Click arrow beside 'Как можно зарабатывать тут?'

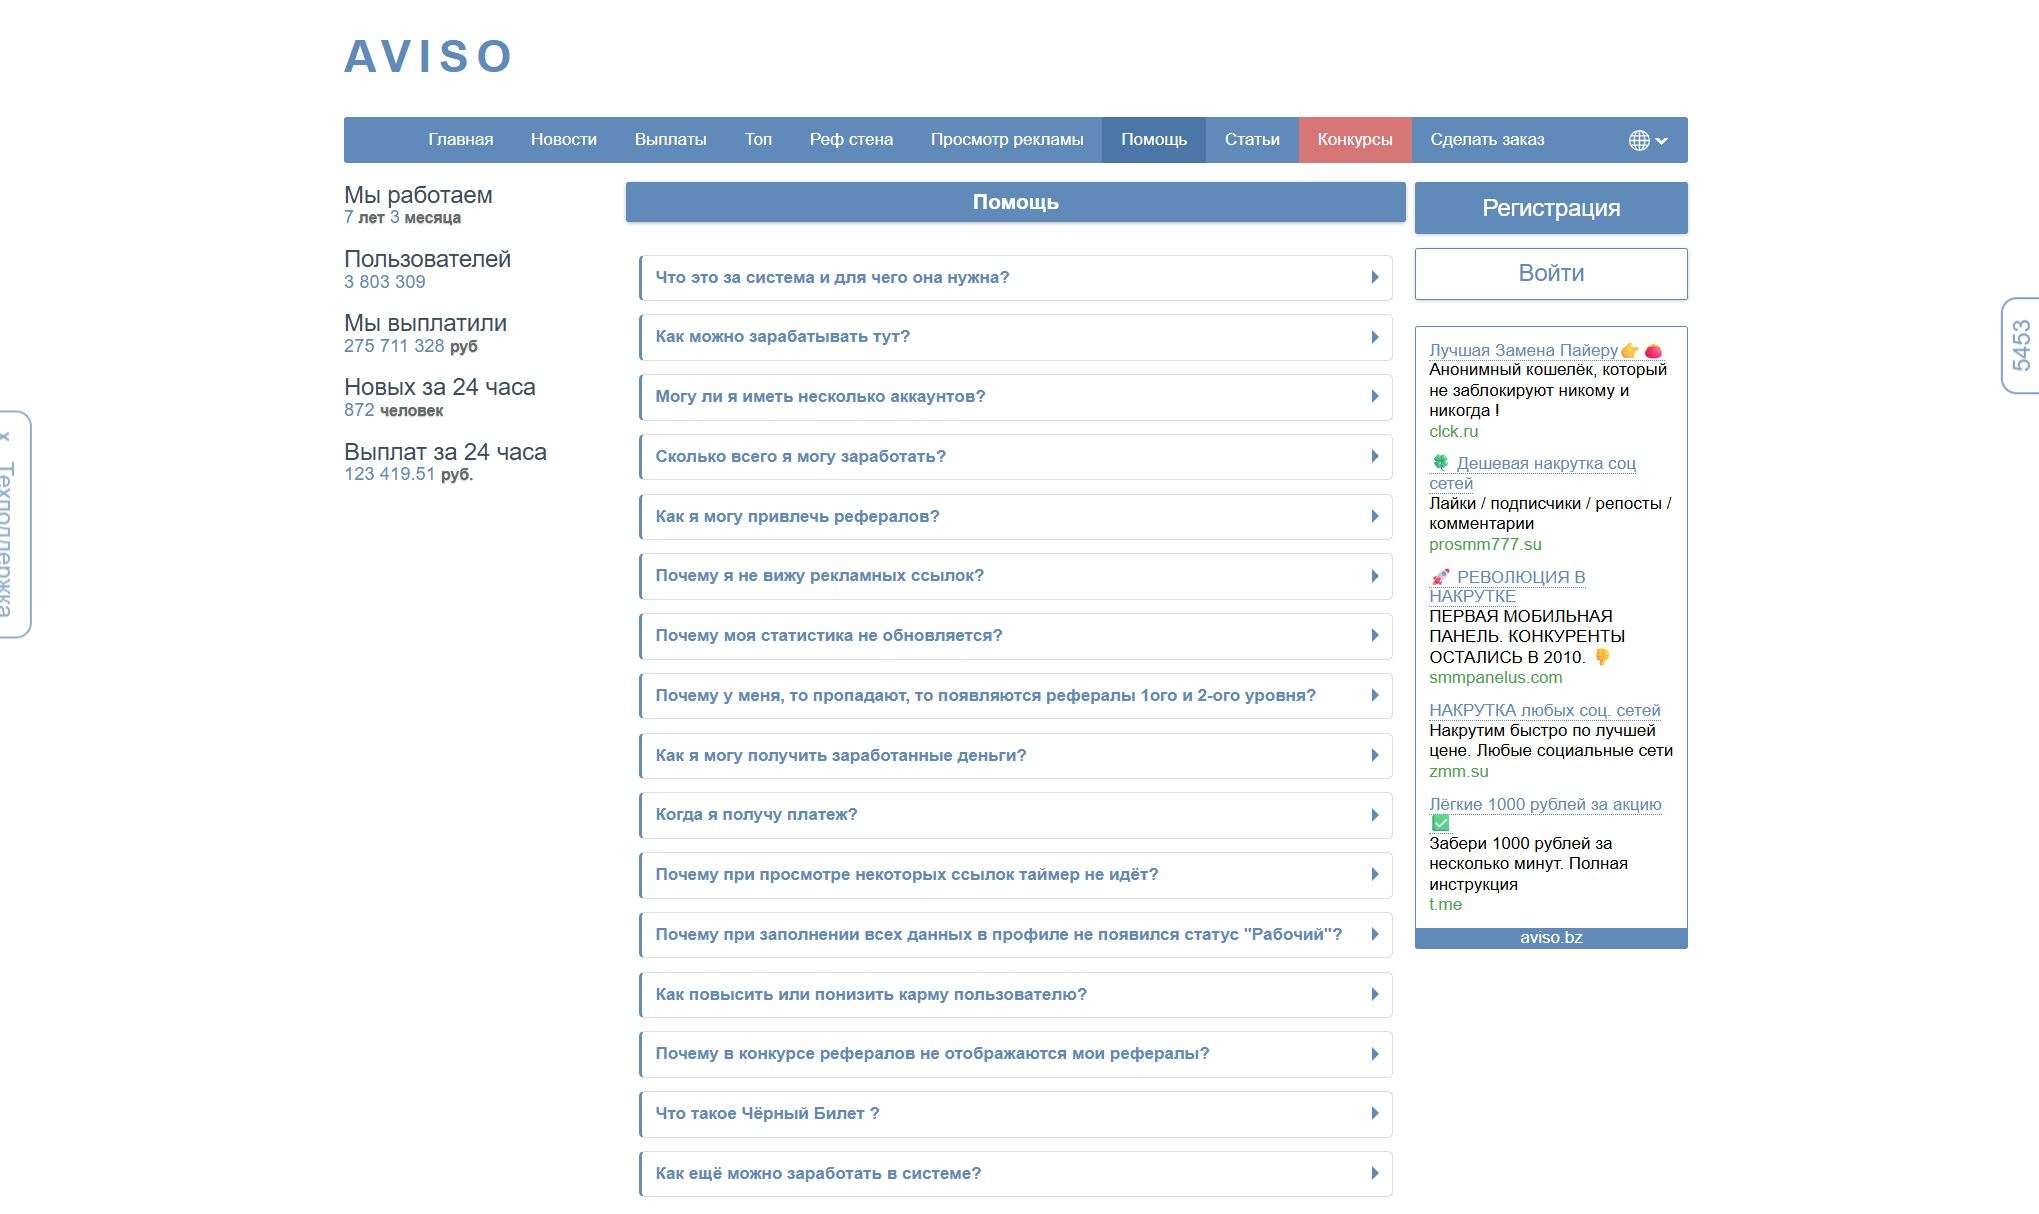click(x=1374, y=337)
